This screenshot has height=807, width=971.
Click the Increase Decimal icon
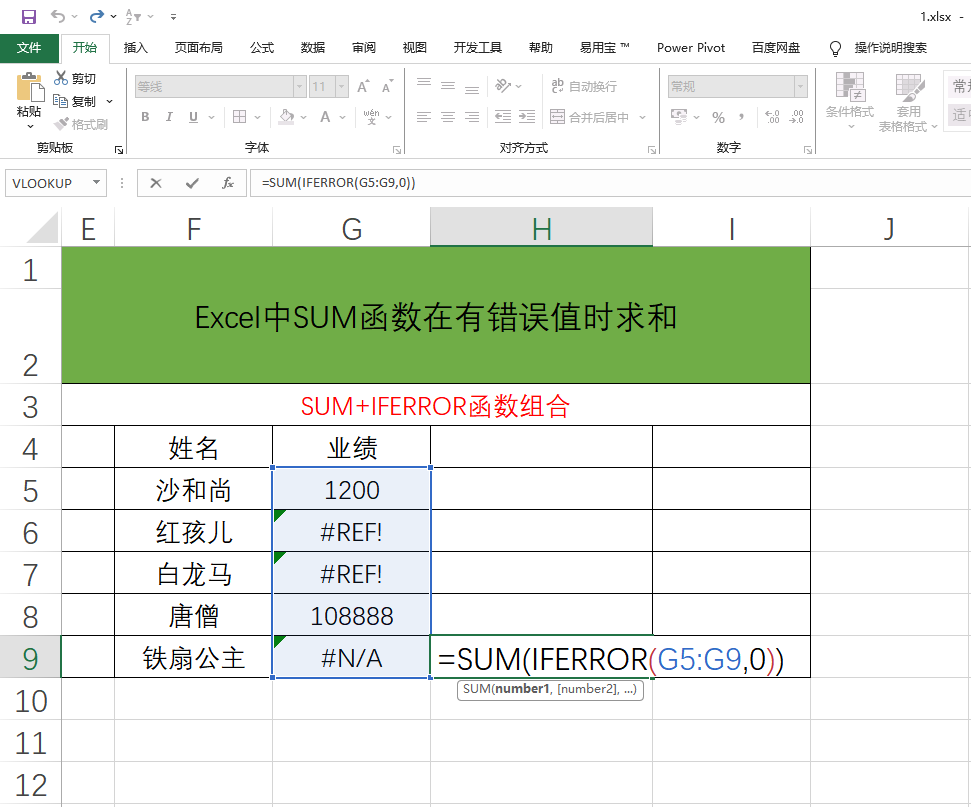click(772, 117)
